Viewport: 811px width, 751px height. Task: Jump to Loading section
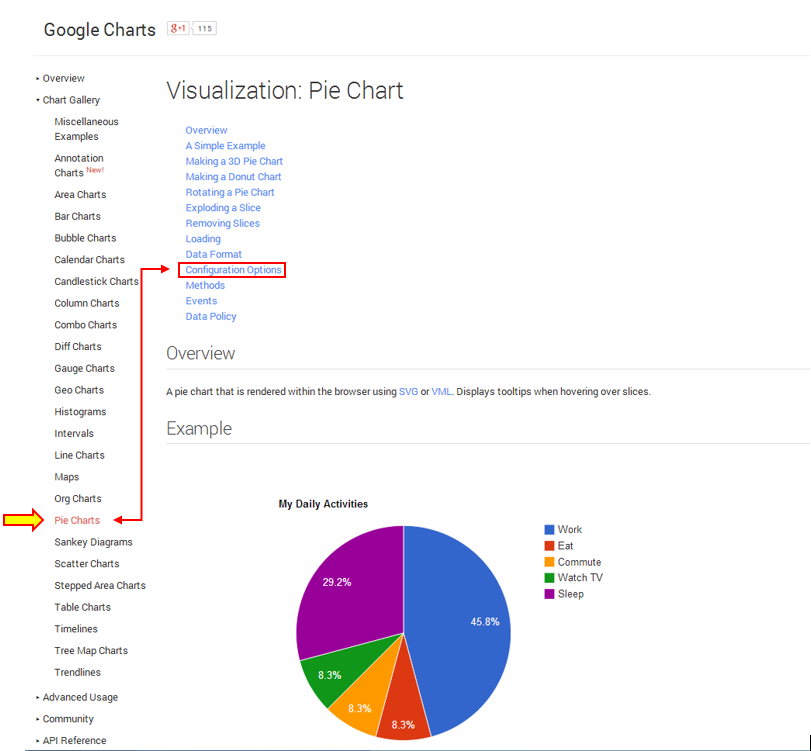pos(203,239)
